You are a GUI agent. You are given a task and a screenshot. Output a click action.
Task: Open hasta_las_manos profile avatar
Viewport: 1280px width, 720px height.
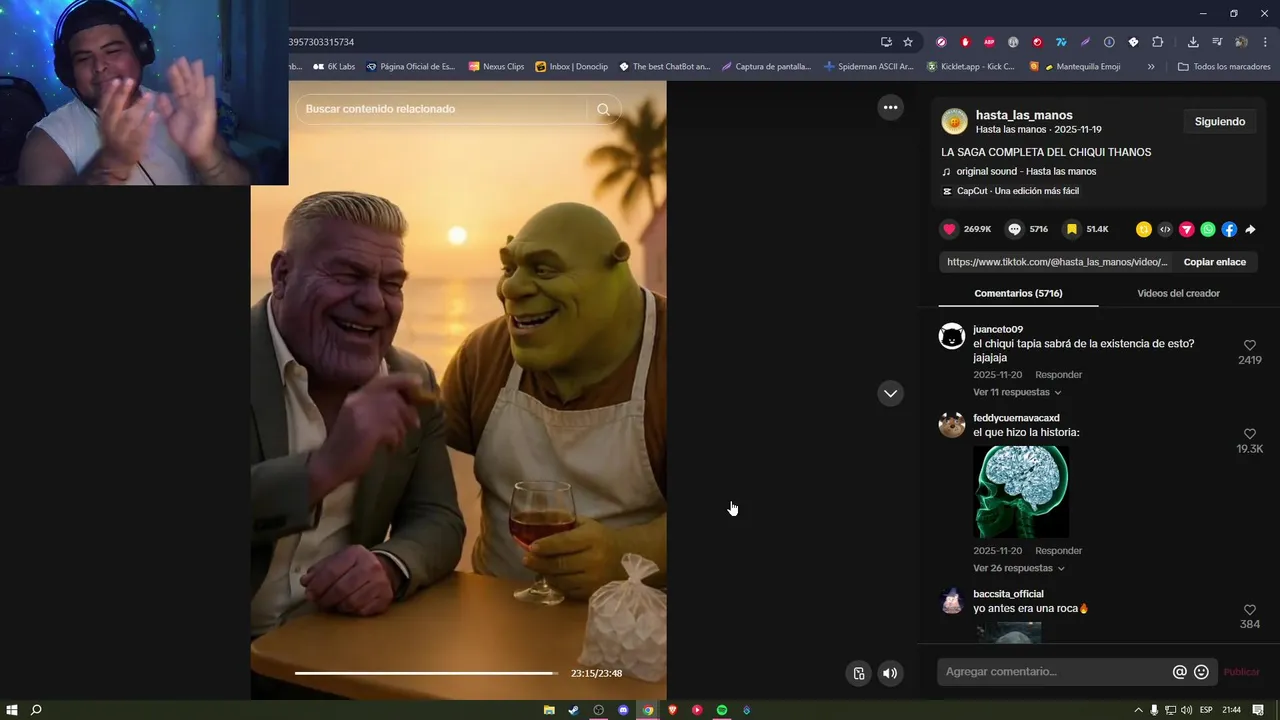pos(954,122)
